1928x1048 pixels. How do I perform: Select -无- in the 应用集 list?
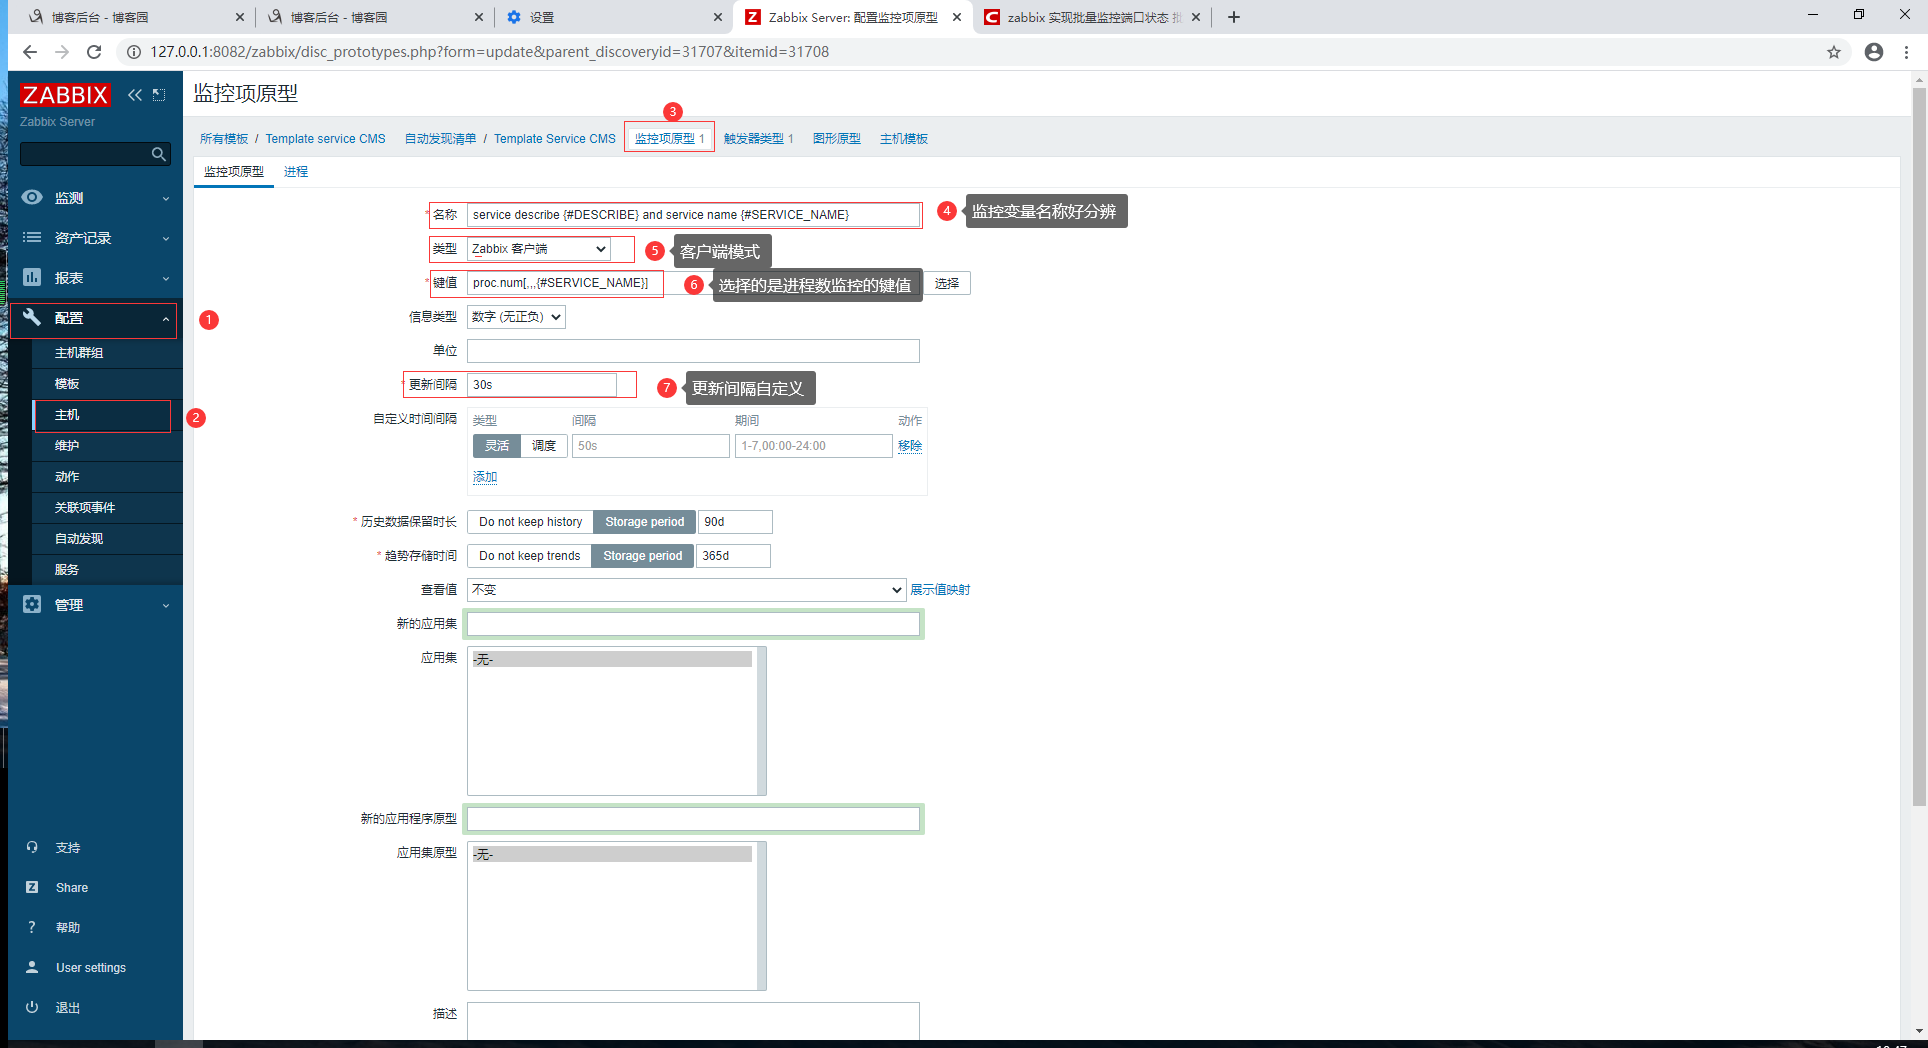(612, 659)
